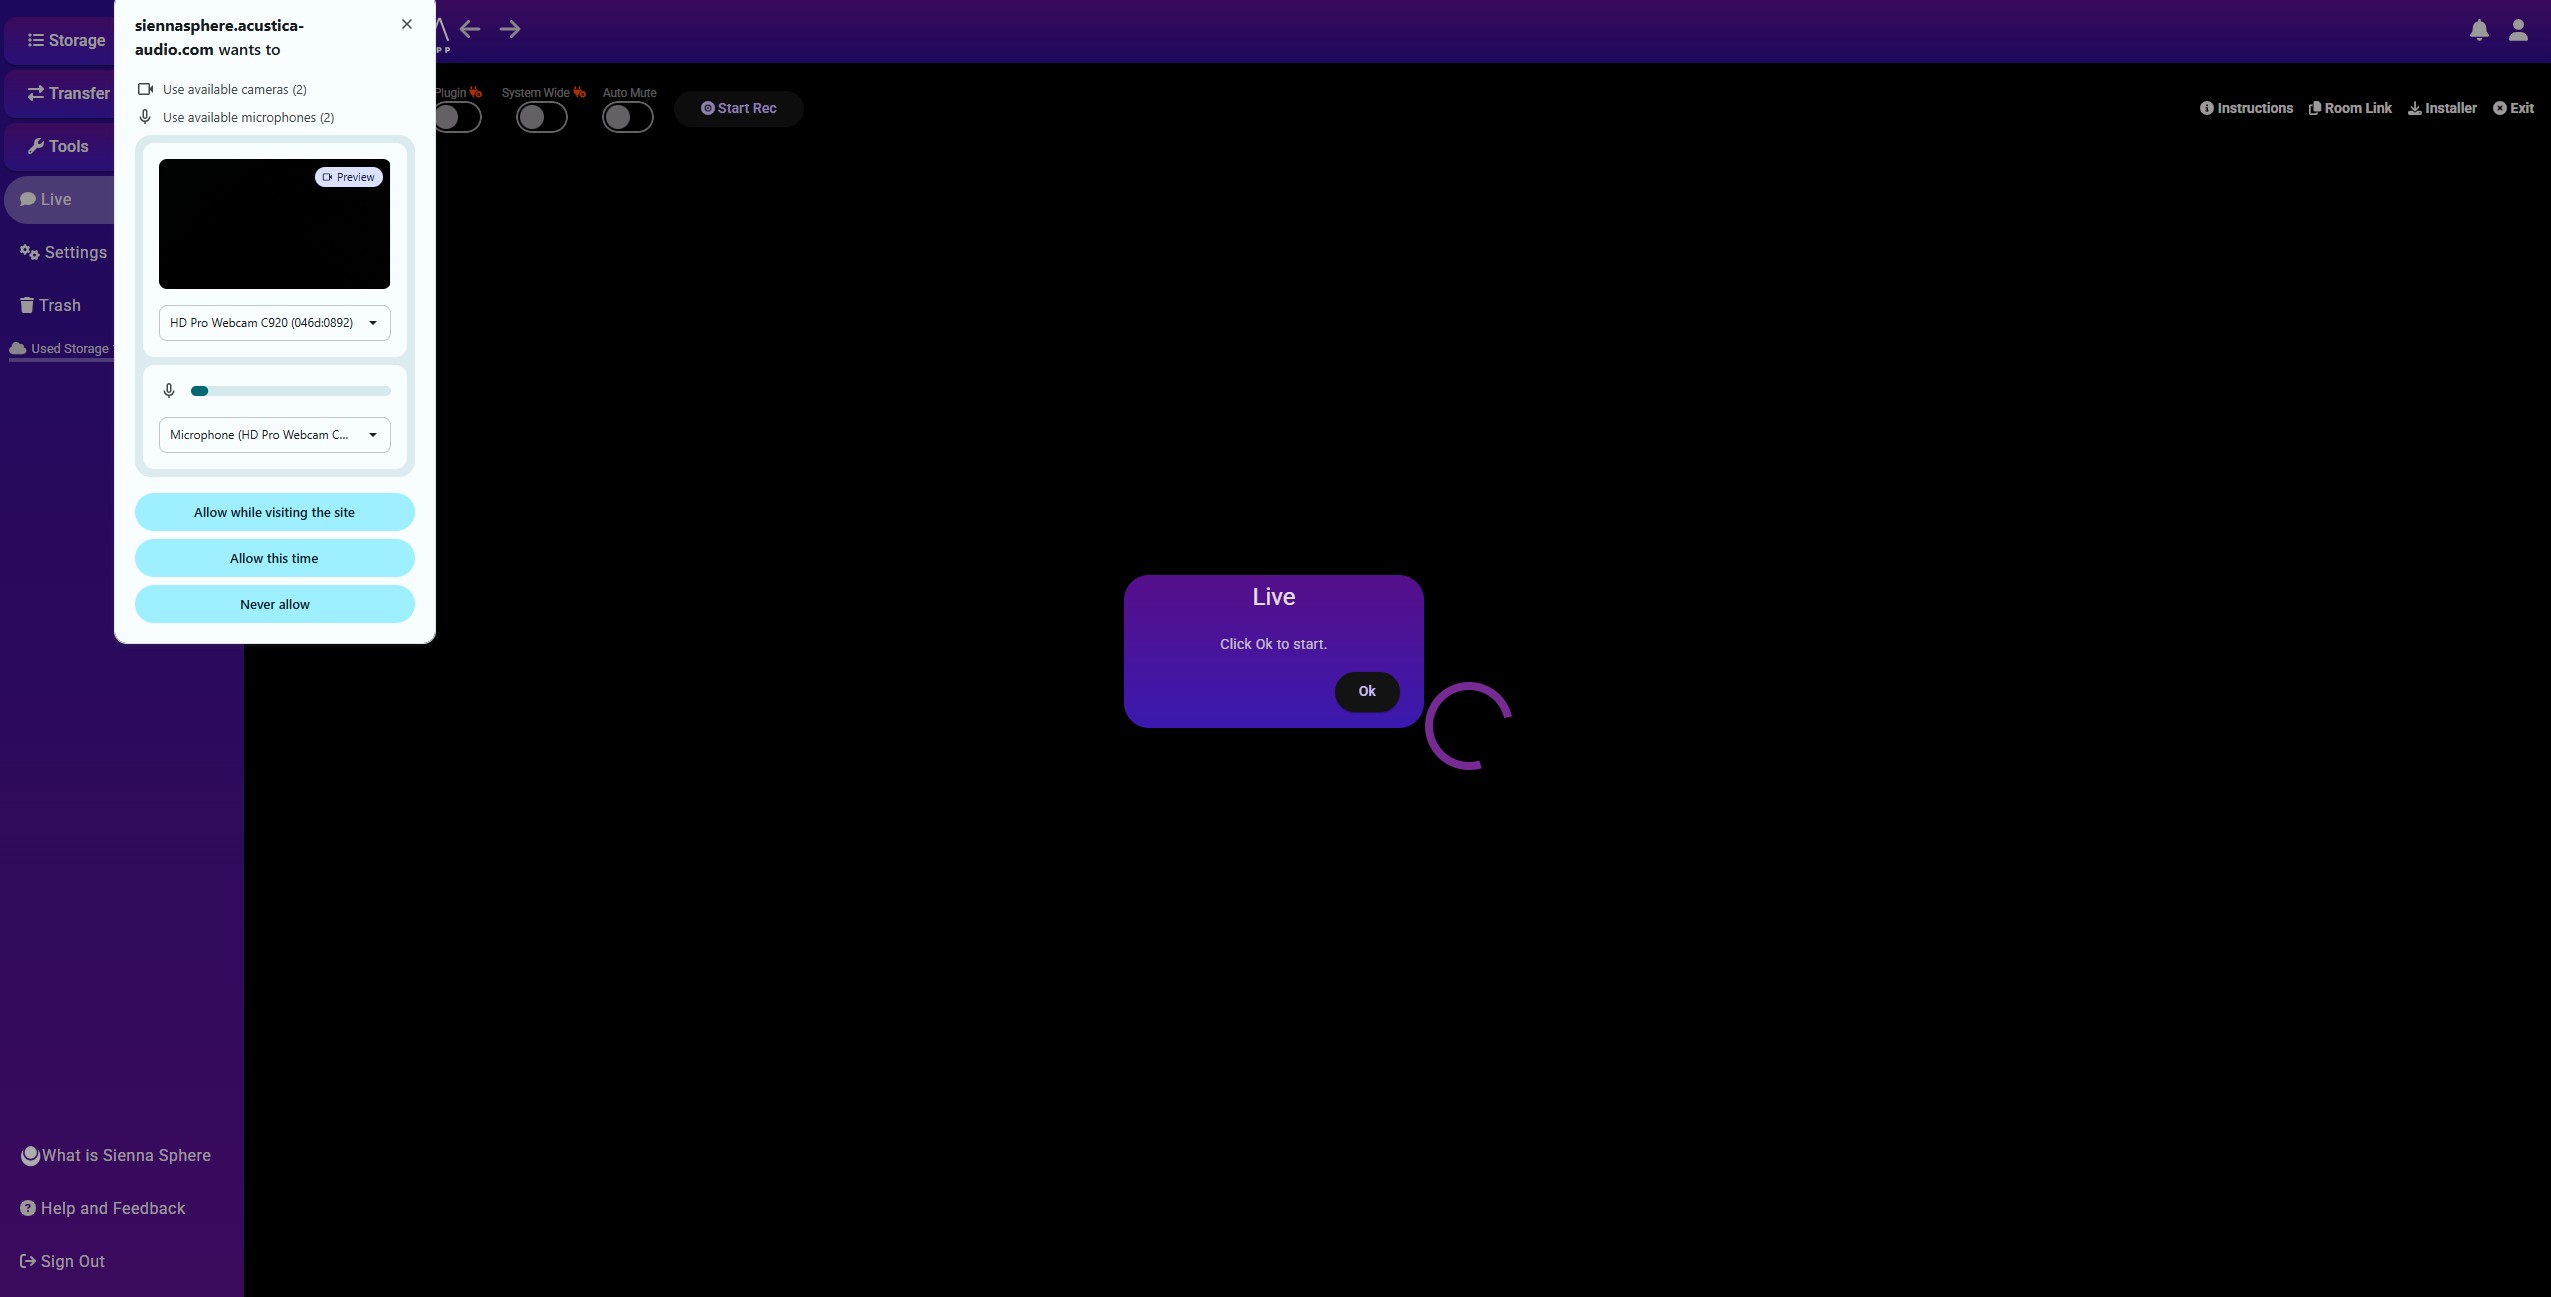Click the back arrow navigation icon

click(470, 29)
